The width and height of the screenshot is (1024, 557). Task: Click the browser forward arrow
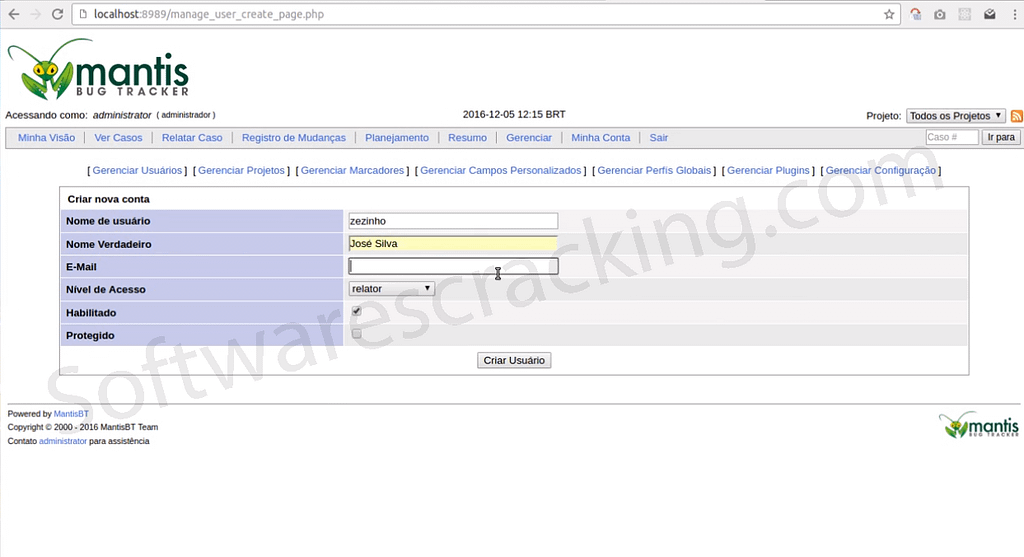pos(36,14)
